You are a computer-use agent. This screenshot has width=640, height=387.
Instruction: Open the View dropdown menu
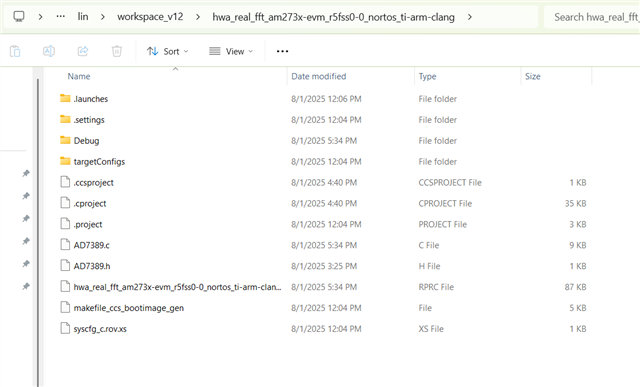click(x=231, y=51)
